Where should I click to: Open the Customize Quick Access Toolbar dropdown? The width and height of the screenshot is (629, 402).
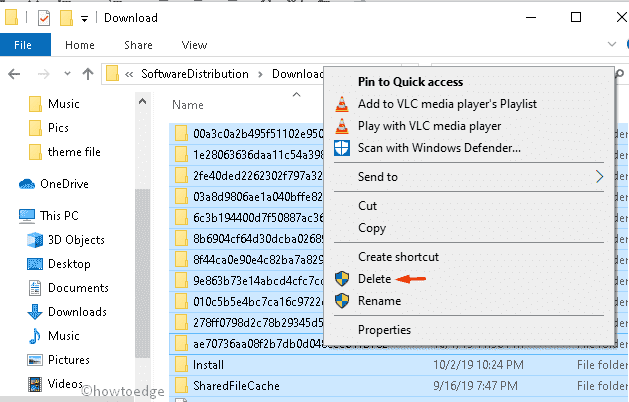85,18
